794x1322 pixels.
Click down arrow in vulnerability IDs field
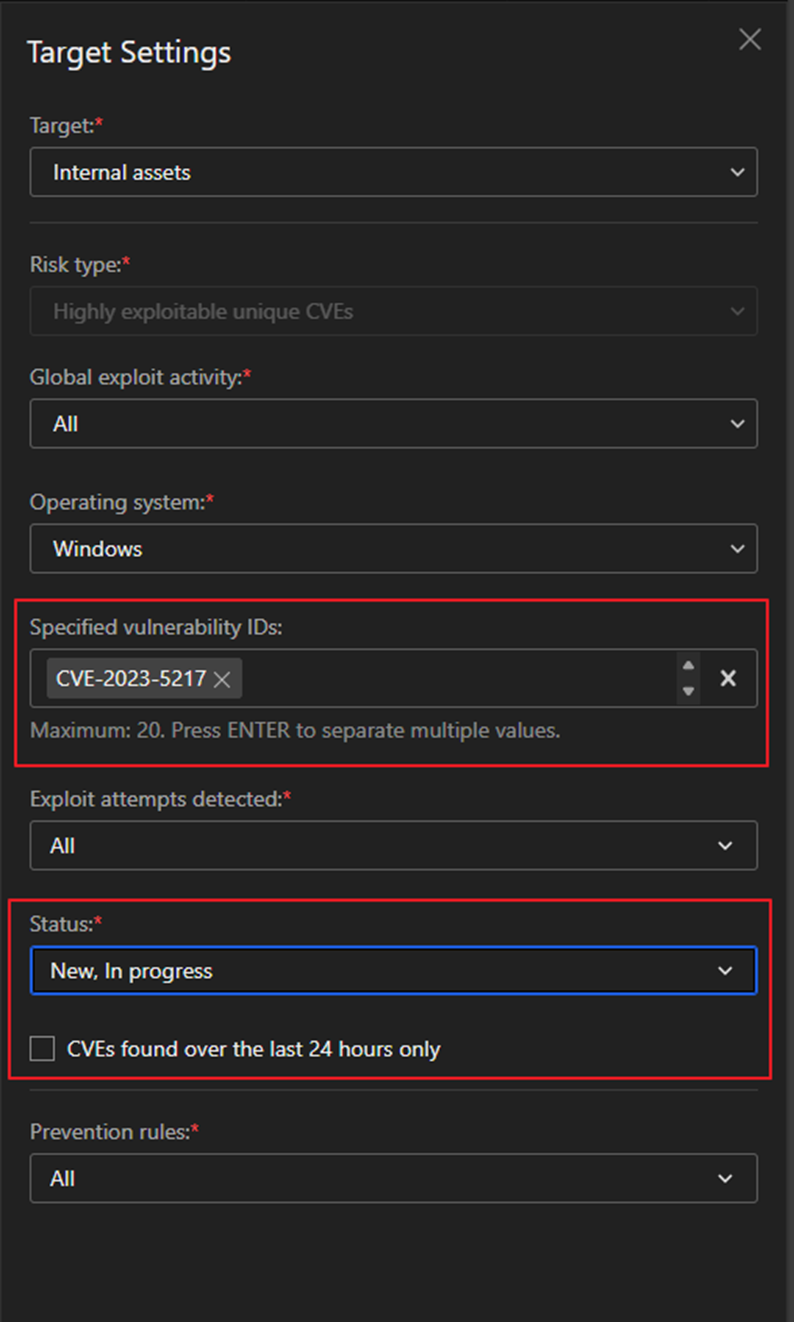(x=688, y=691)
